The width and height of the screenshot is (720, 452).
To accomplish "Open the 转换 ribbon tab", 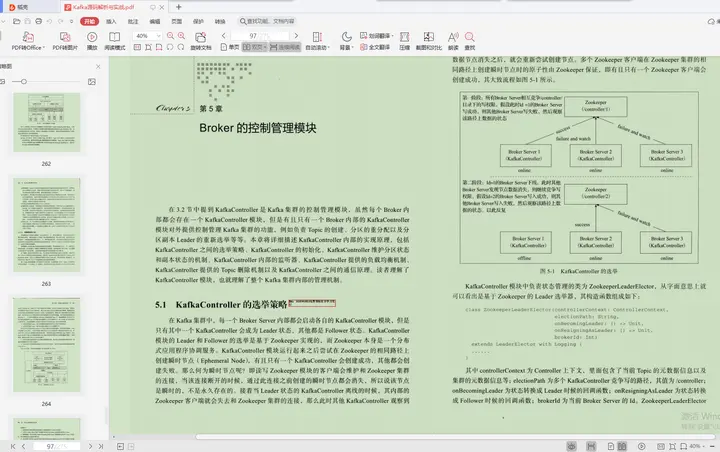I will [x=220, y=21].
